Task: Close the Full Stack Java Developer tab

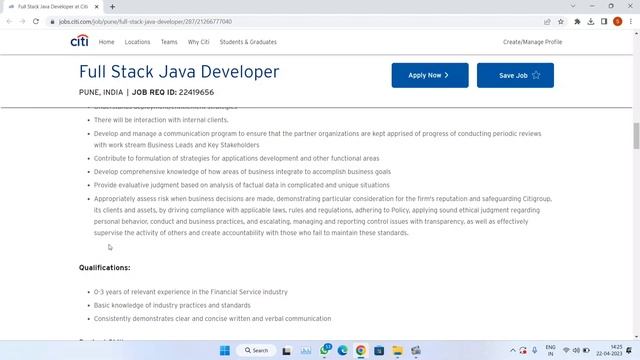Action: click(97, 7)
